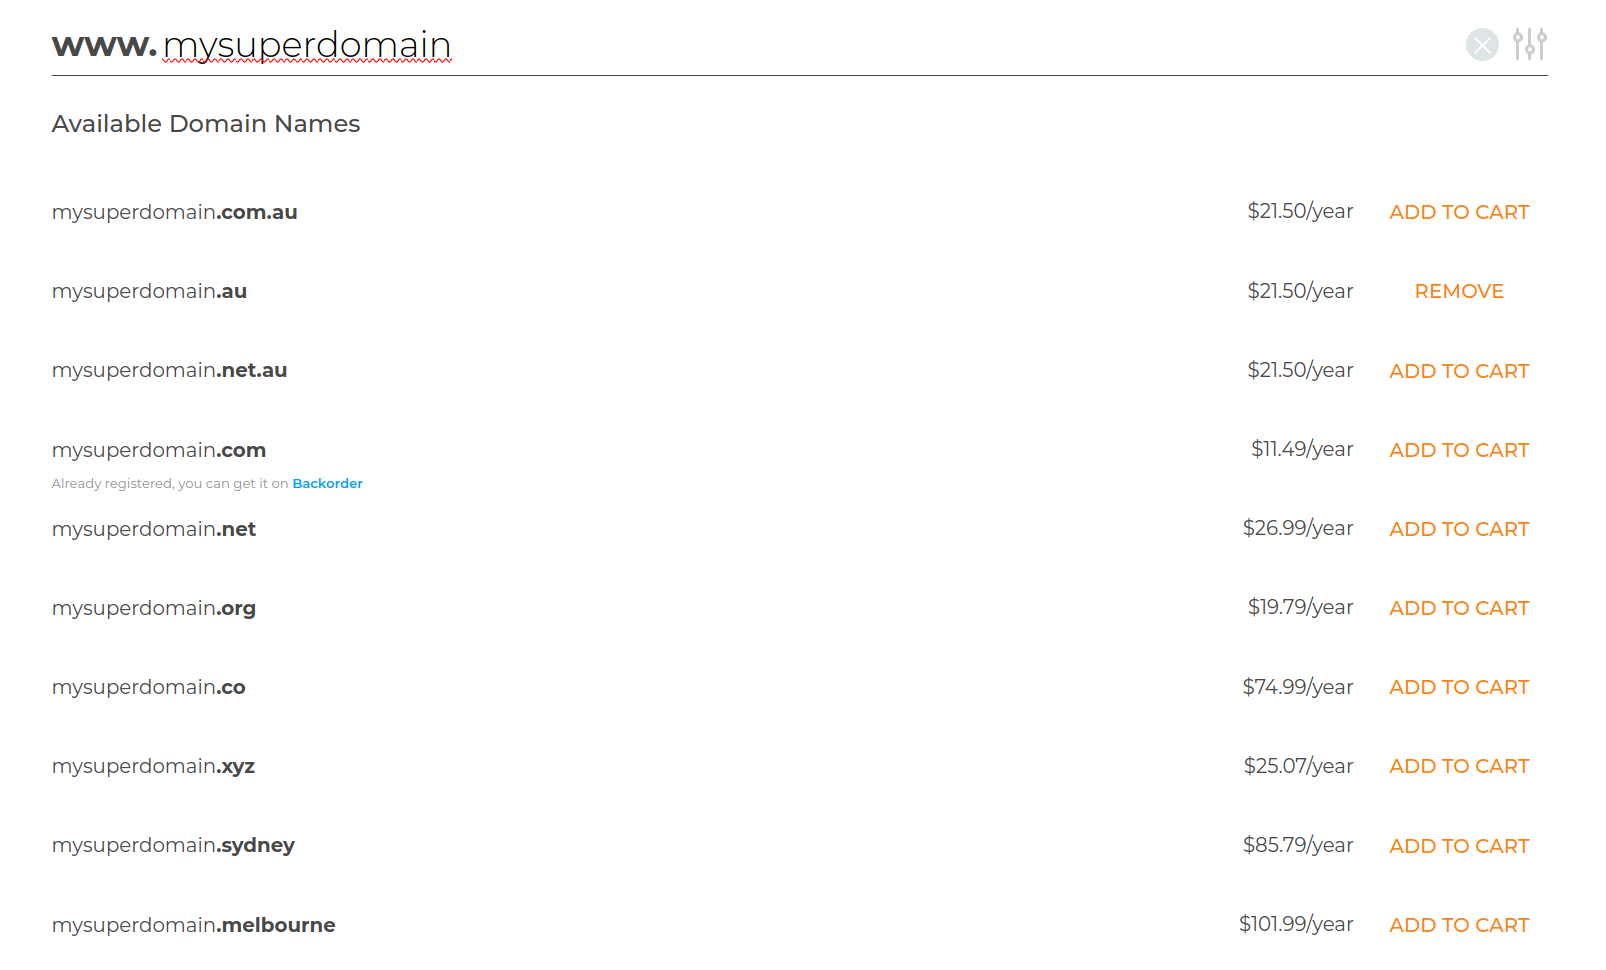Viewport: 1606px width, 970px height.
Task: Add mysuperdomain.net to cart
Action: coord(1458,529)
